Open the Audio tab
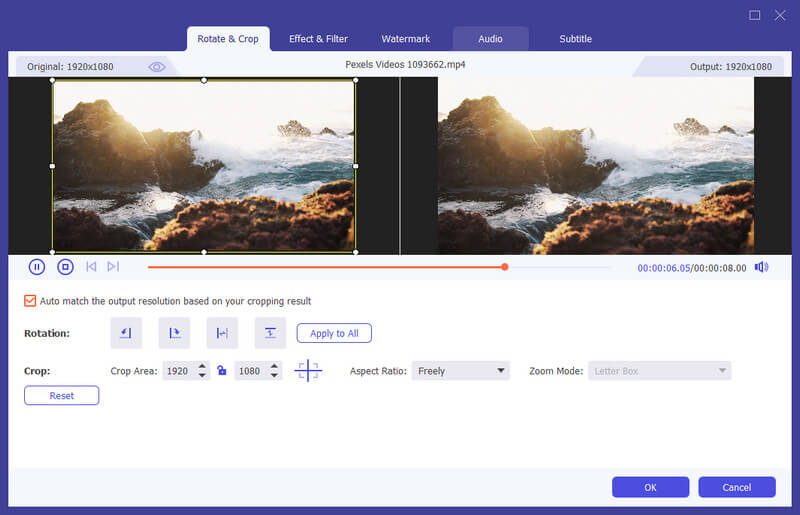This screenshot has height=515, width=800. [x=490, y=39]
